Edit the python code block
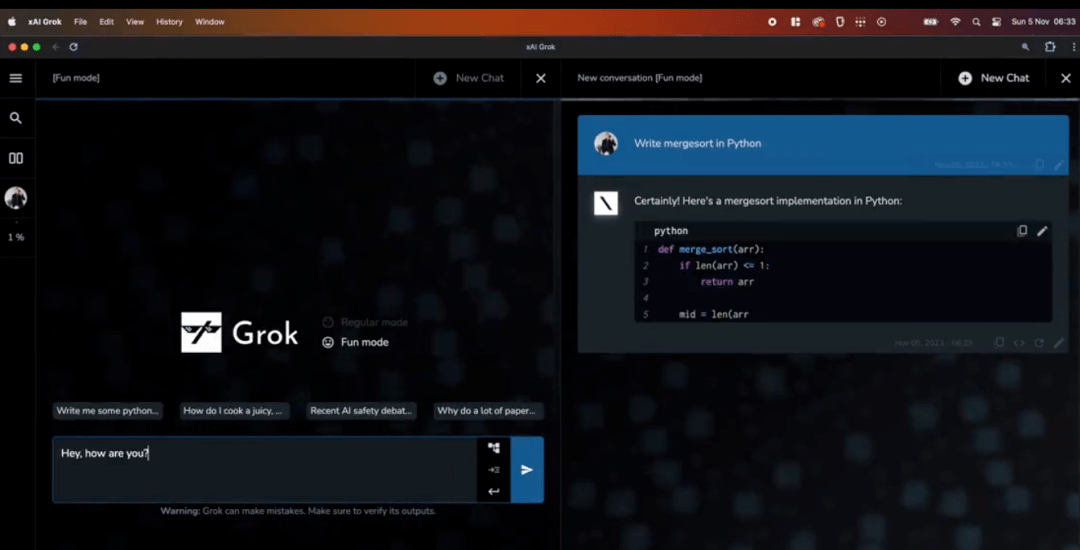Viewport: 1080px width, 550px height. 1042,231
